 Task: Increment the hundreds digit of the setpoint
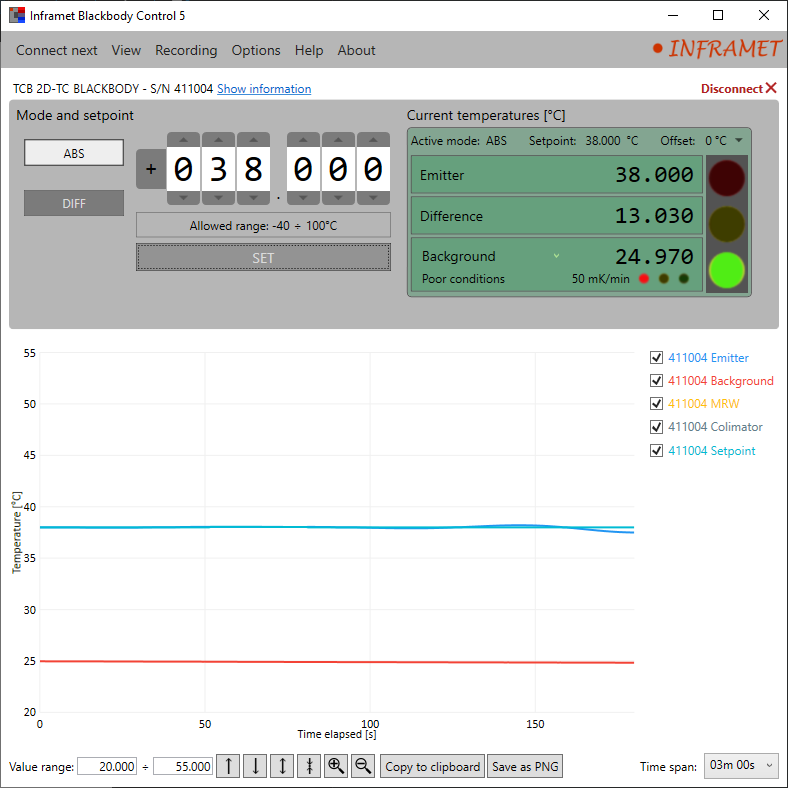[183, 140]
